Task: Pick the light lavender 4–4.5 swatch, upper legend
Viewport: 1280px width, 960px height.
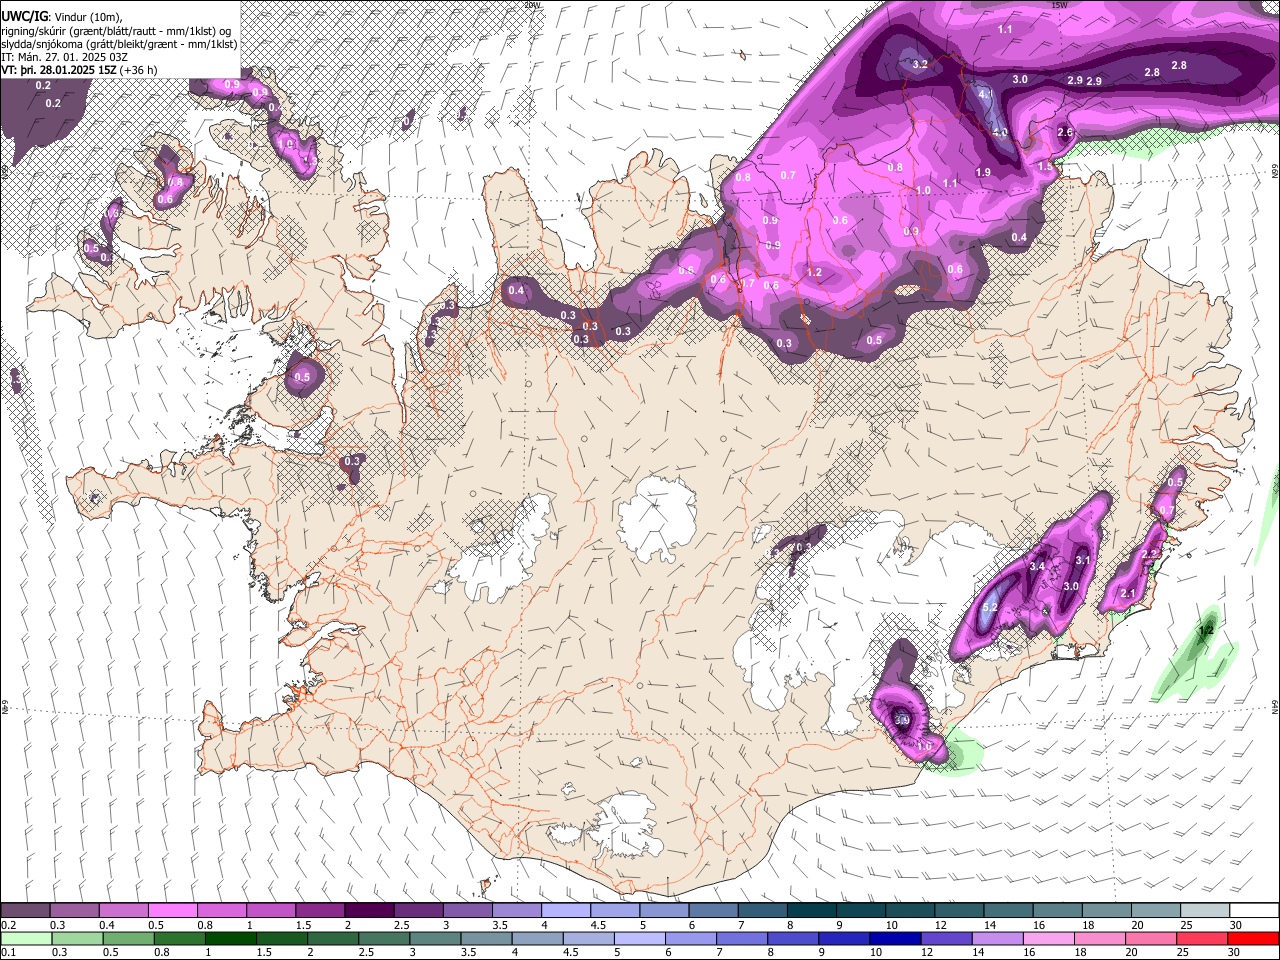Action: click(565, 911)
